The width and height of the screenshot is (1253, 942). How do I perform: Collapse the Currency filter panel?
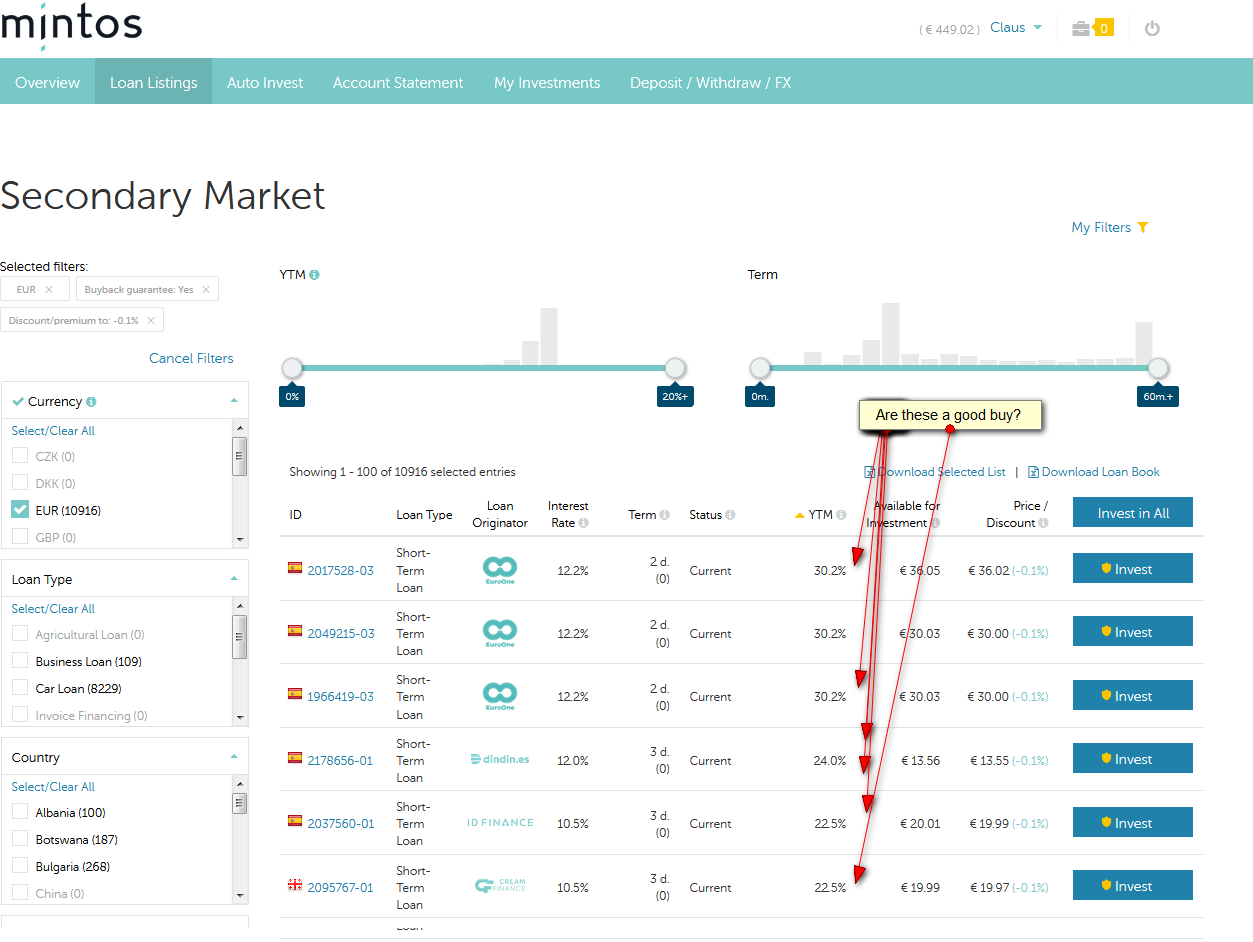pos(233,401)
